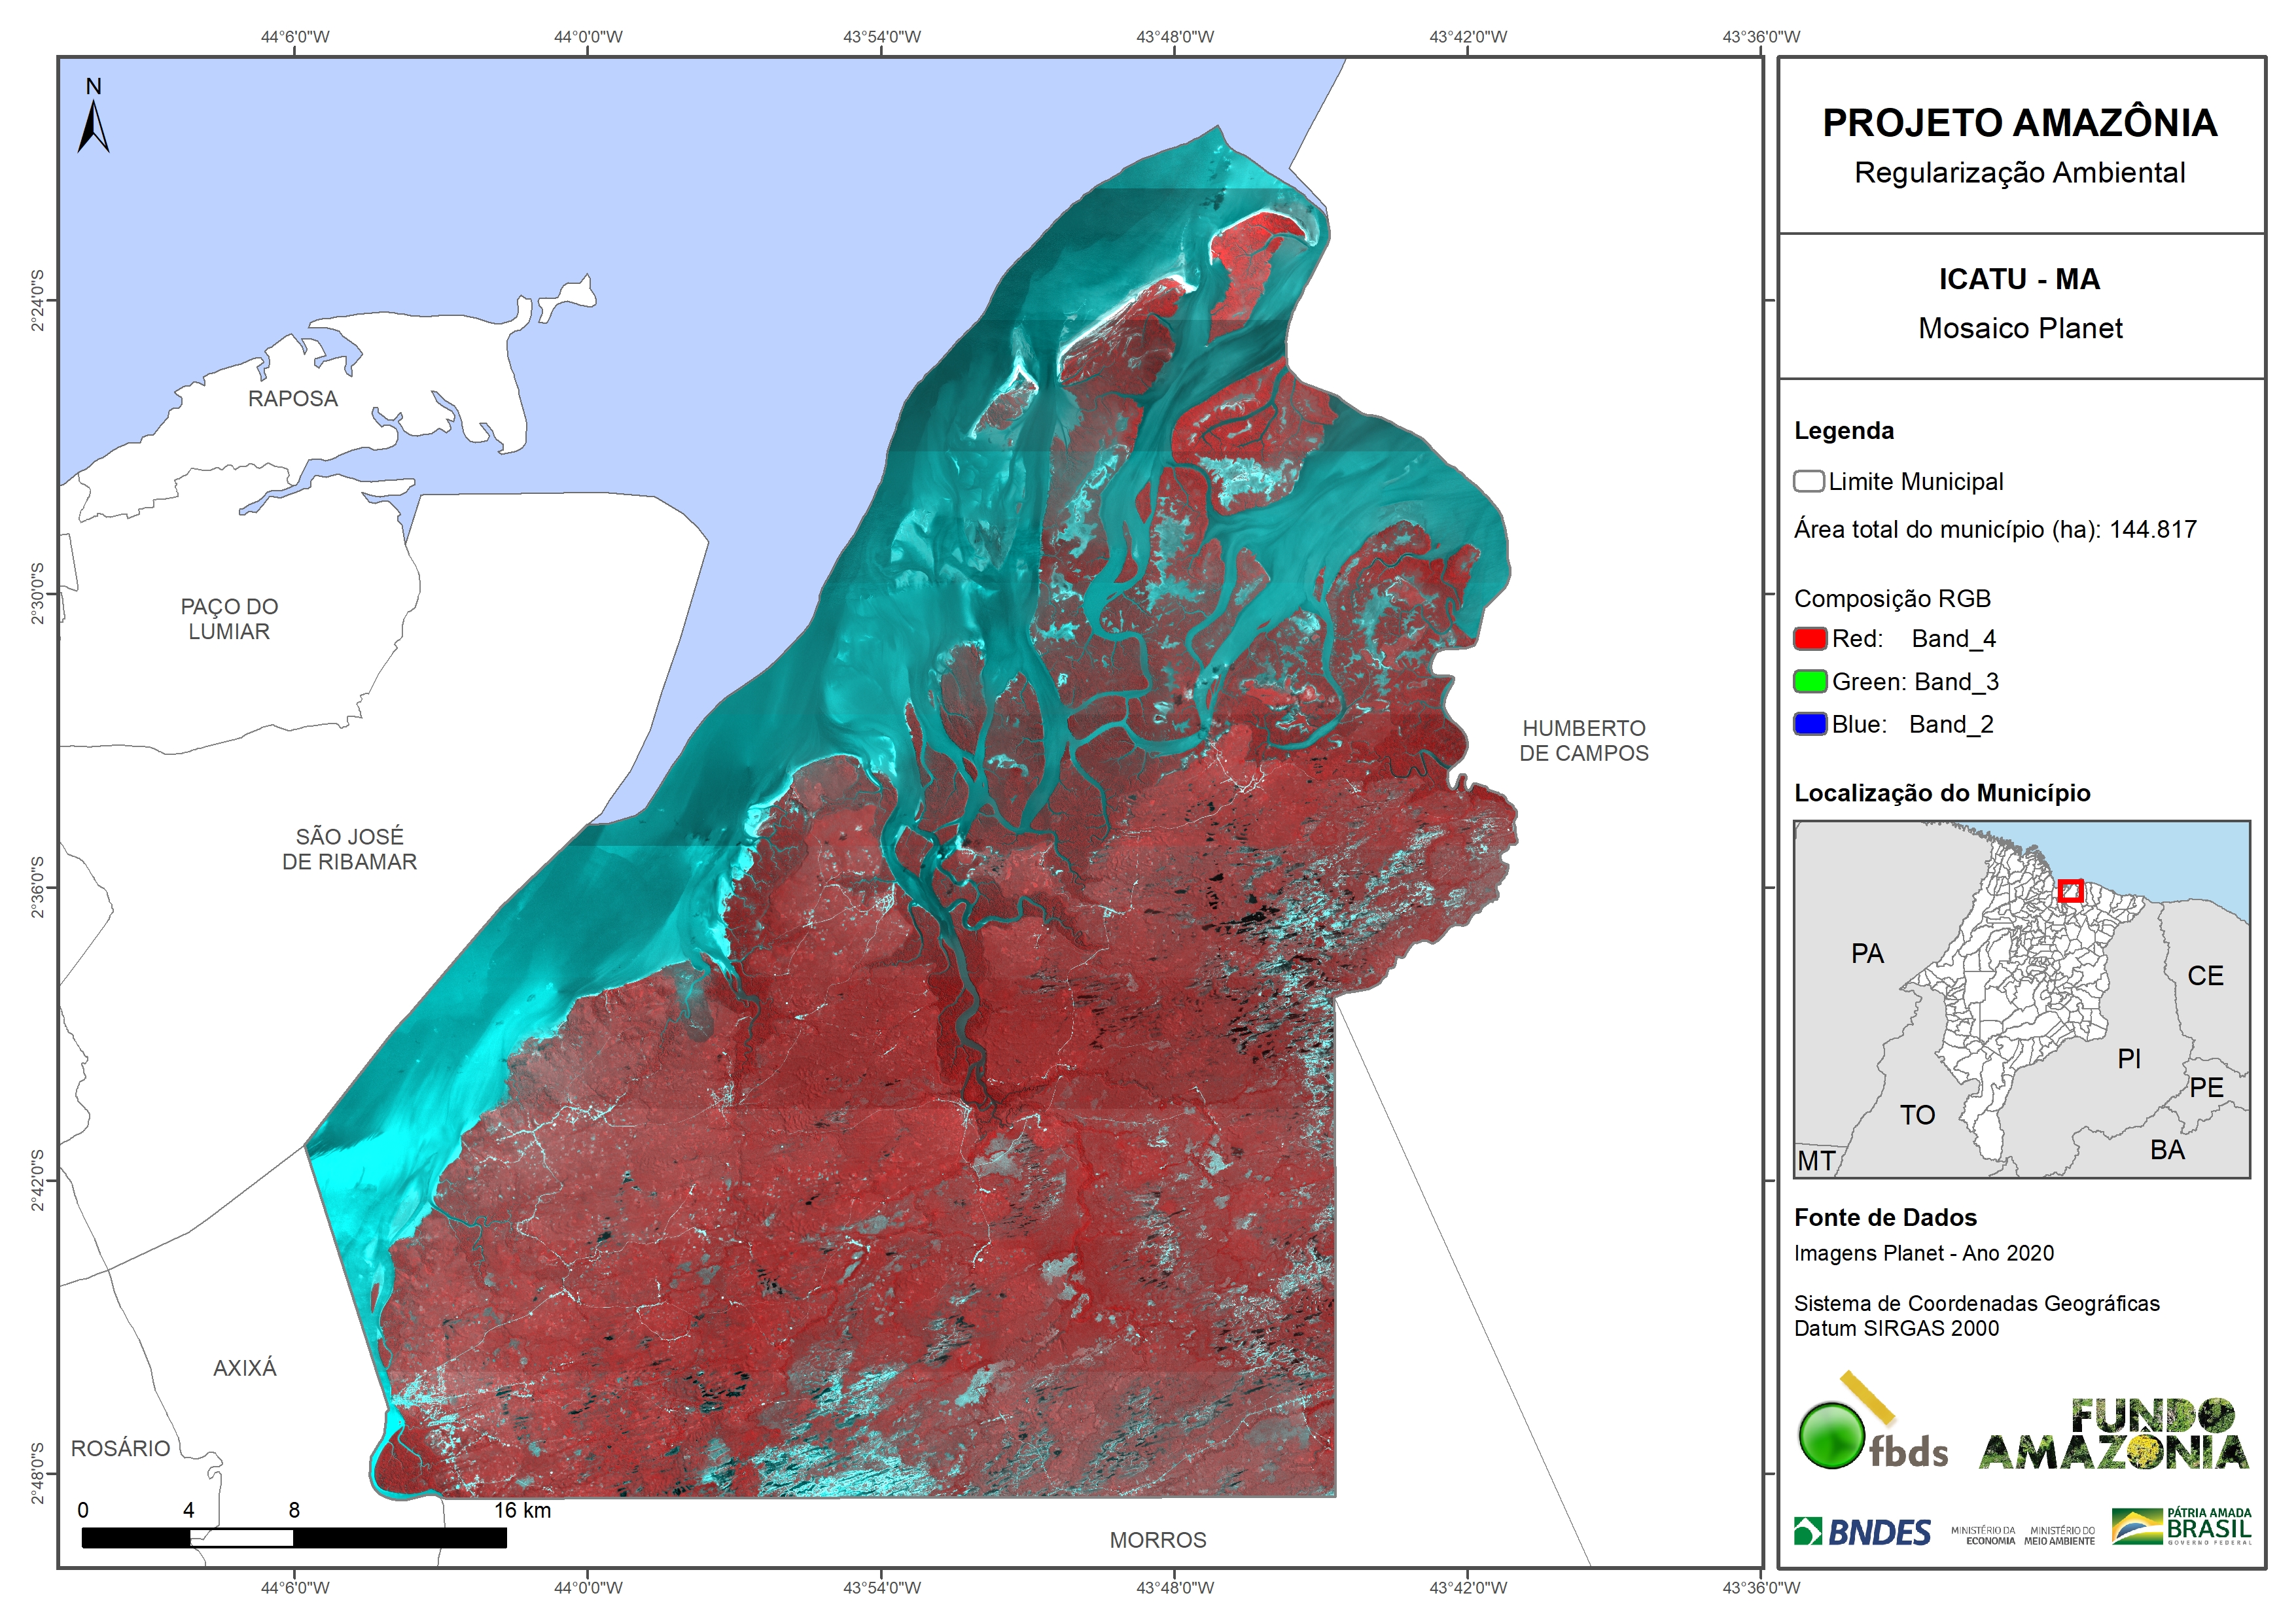This screenshot has height=1623, width=2296.
Task: Click the Limite Municipal legend symbol
Action: pos(1808,481)
